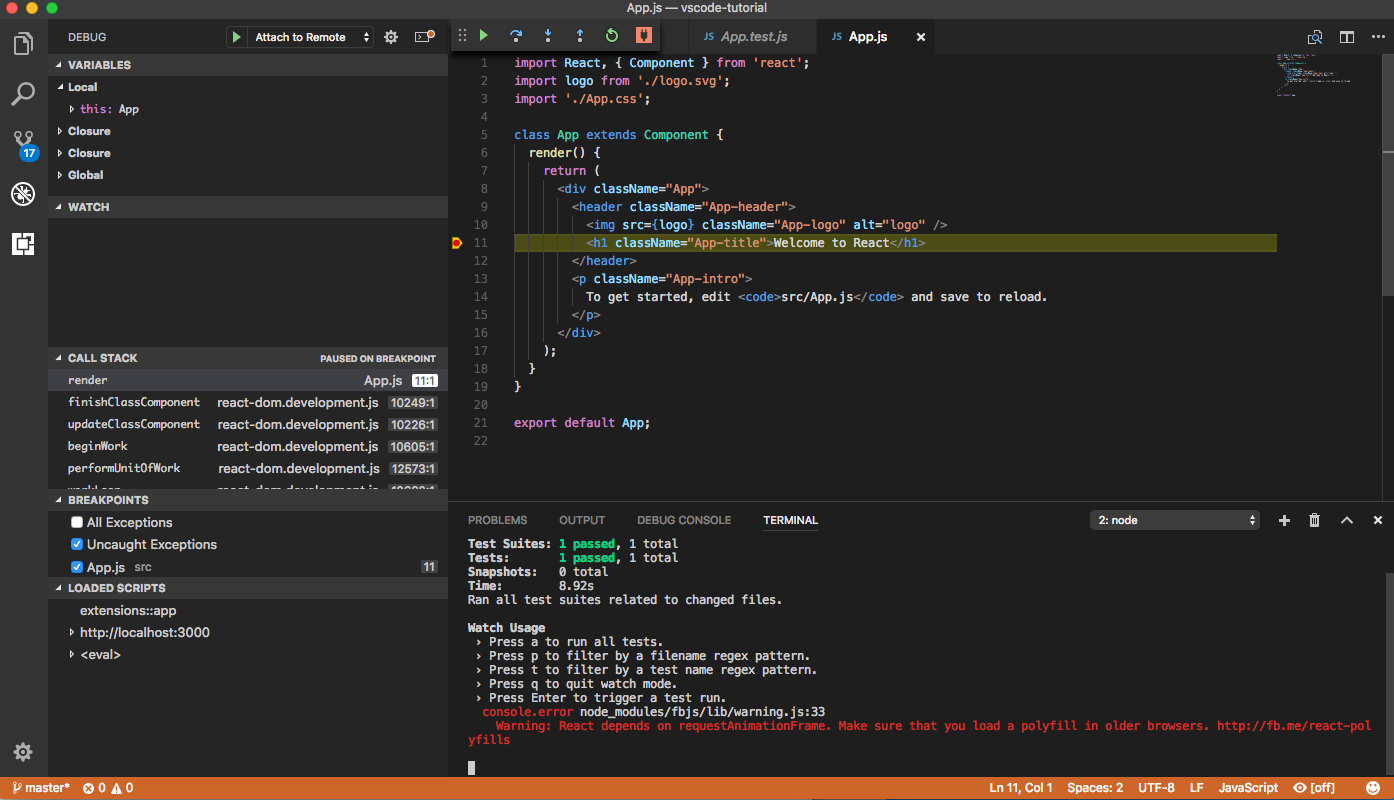The image size is (1394, 800).
Task: Open Source Control with 17 changes
Action: click(23, 143)
